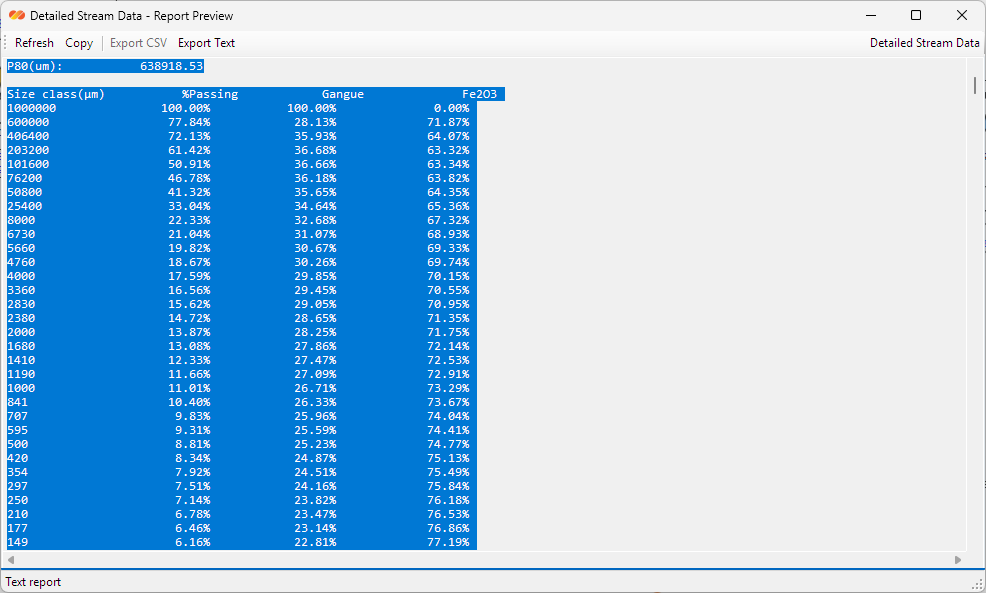Maximize the Report Preview window
986x593 pixels.
(x=916, y=16)
